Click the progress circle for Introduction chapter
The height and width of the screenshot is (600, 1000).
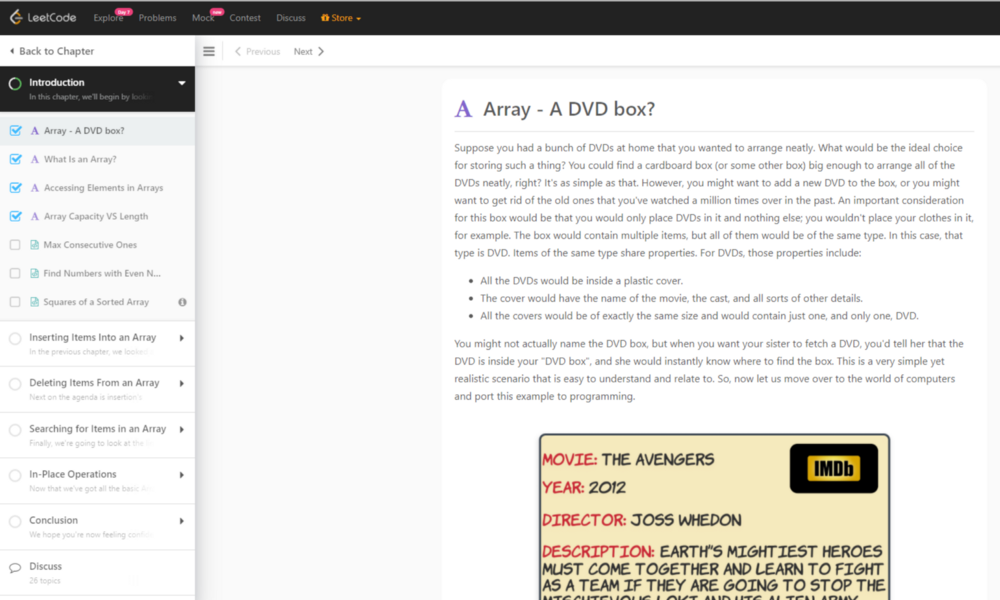15,84
